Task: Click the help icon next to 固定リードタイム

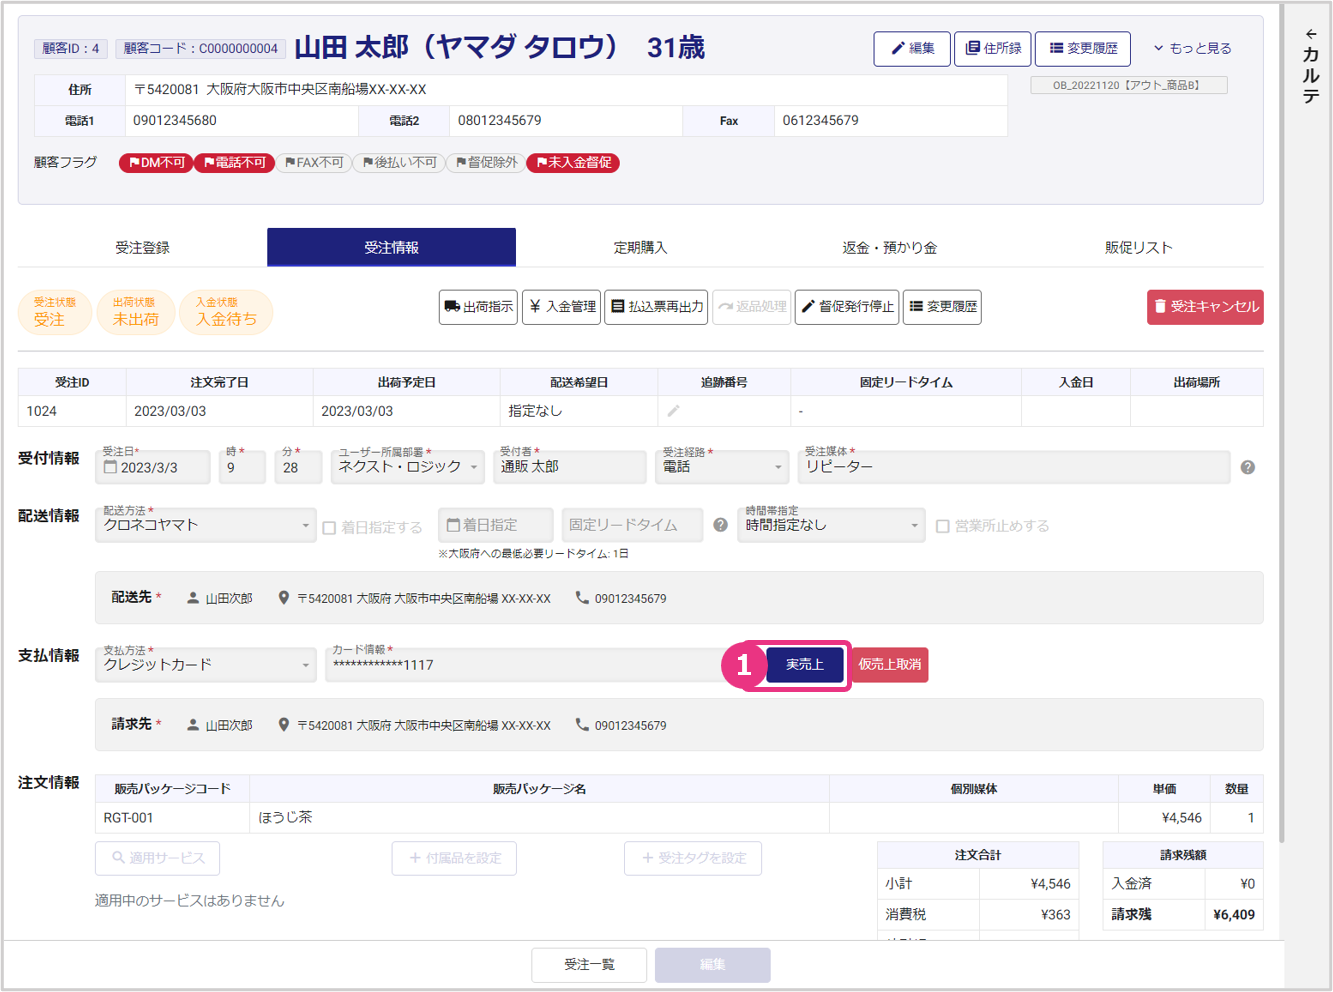Action: point(720,525)
